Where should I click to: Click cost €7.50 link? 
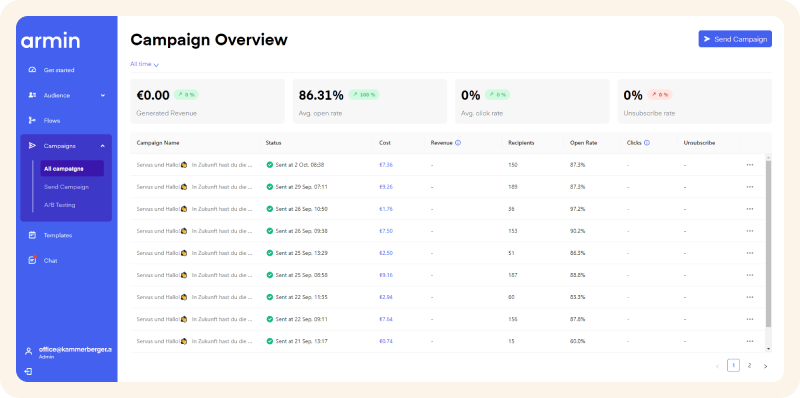[x=386, y=231]
